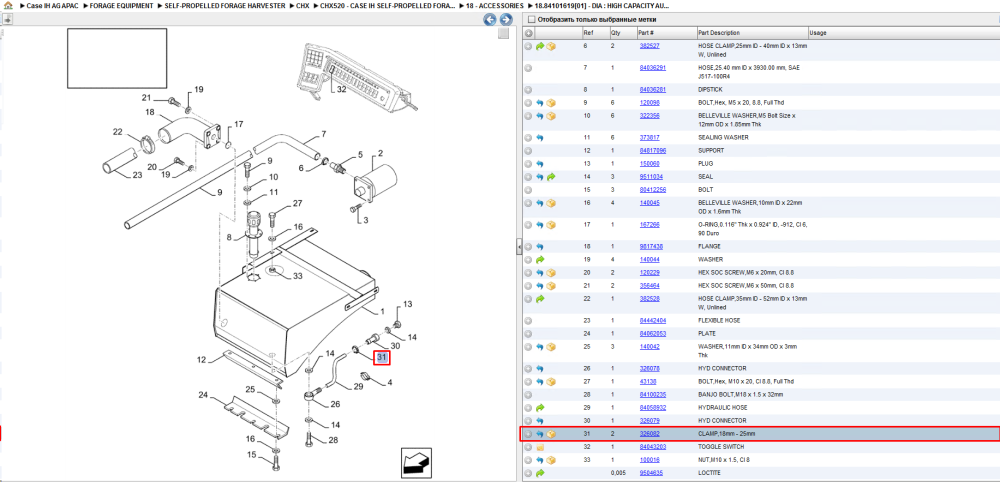The width and height of the screenshot is (1000, 482).
Task: Click the small square button atop the diagram
Action: click(503, 33)
